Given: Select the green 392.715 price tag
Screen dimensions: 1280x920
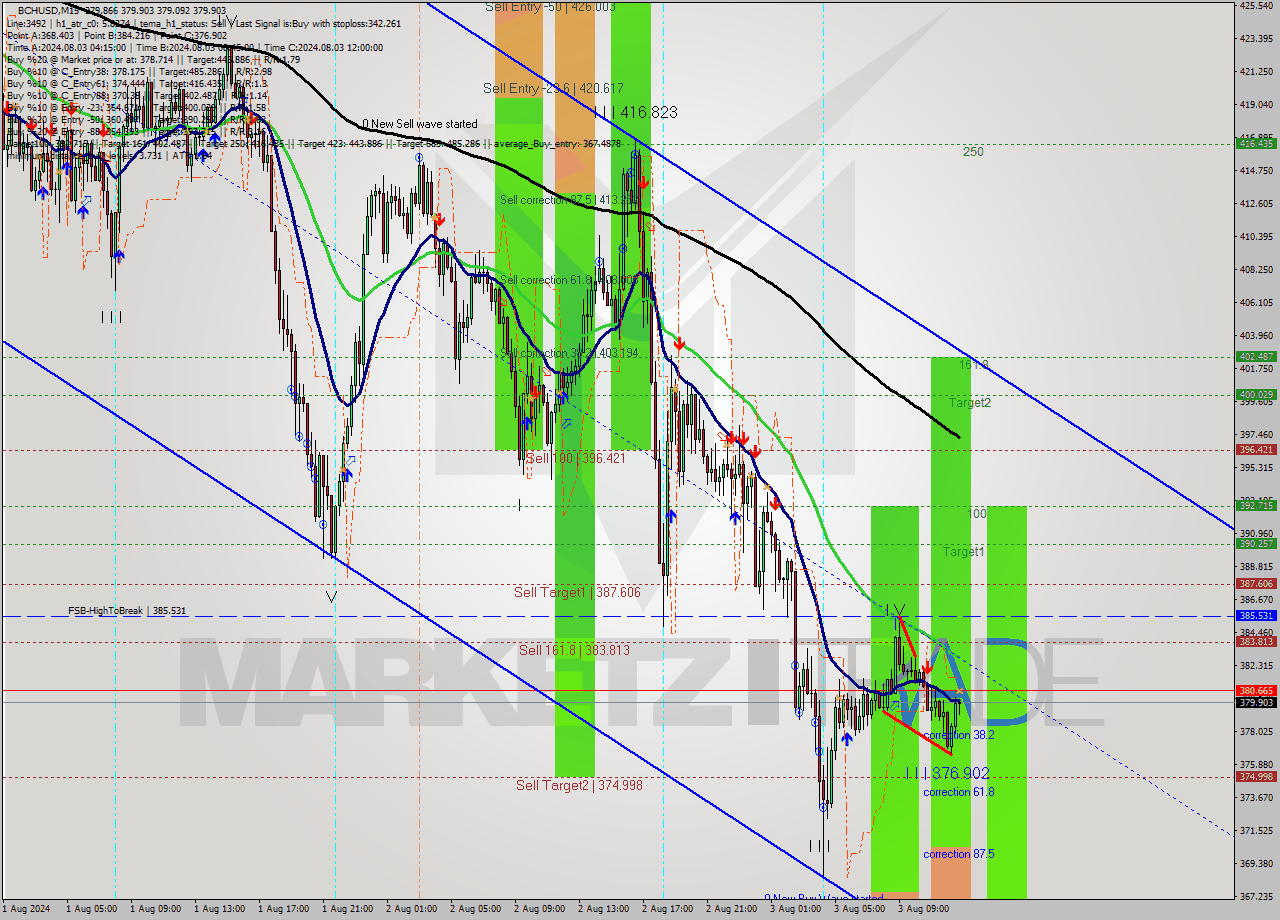Looking at the screenshot, I should click(x=1256, y=506).
